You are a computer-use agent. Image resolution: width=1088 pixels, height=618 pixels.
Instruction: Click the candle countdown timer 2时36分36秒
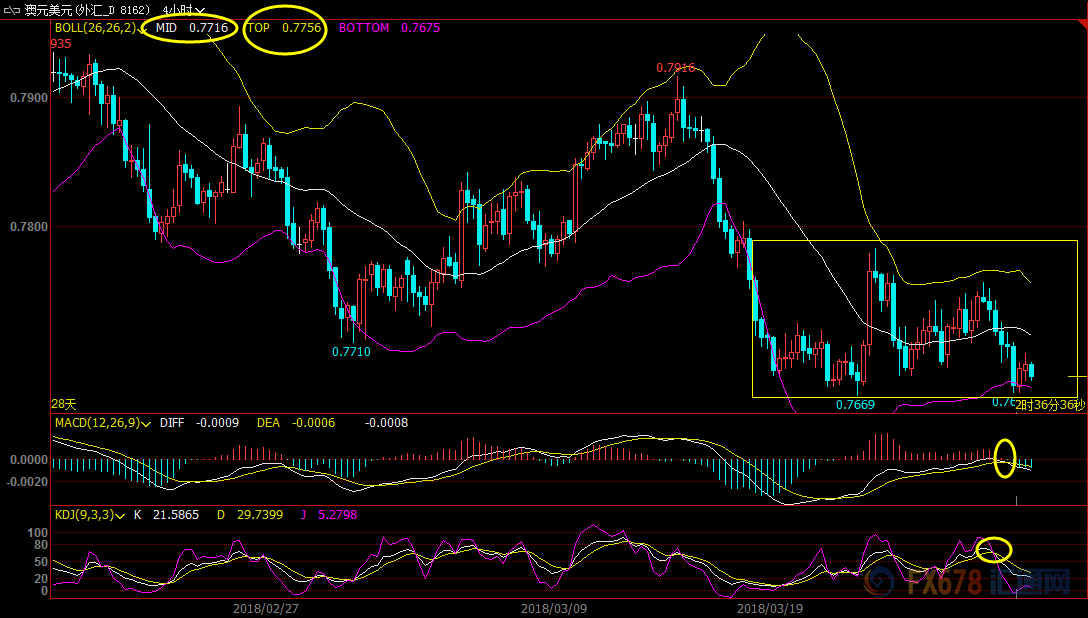(1049, 405)
